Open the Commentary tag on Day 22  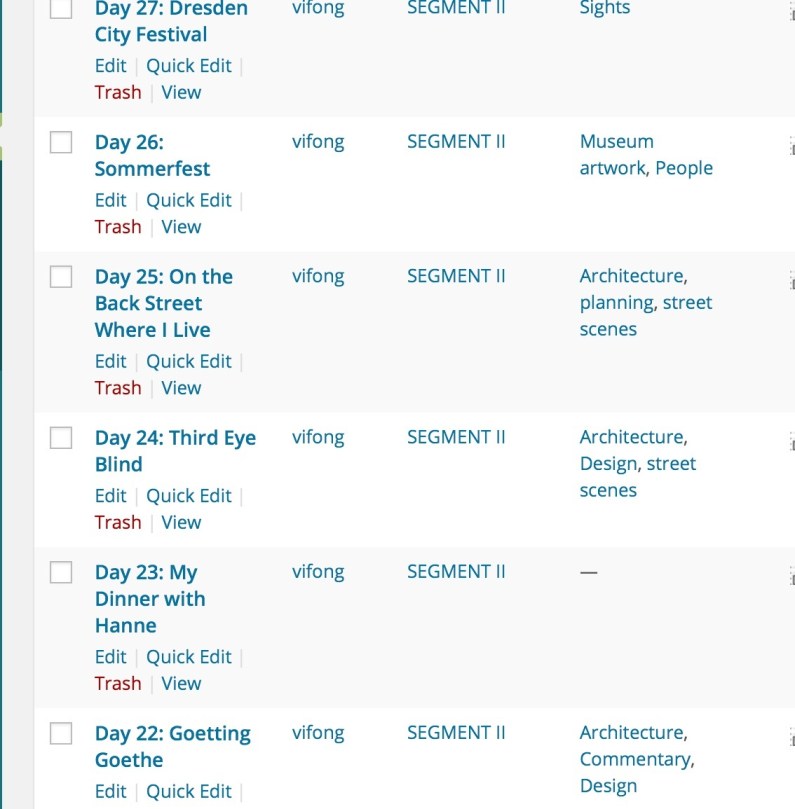click(634, 760)
